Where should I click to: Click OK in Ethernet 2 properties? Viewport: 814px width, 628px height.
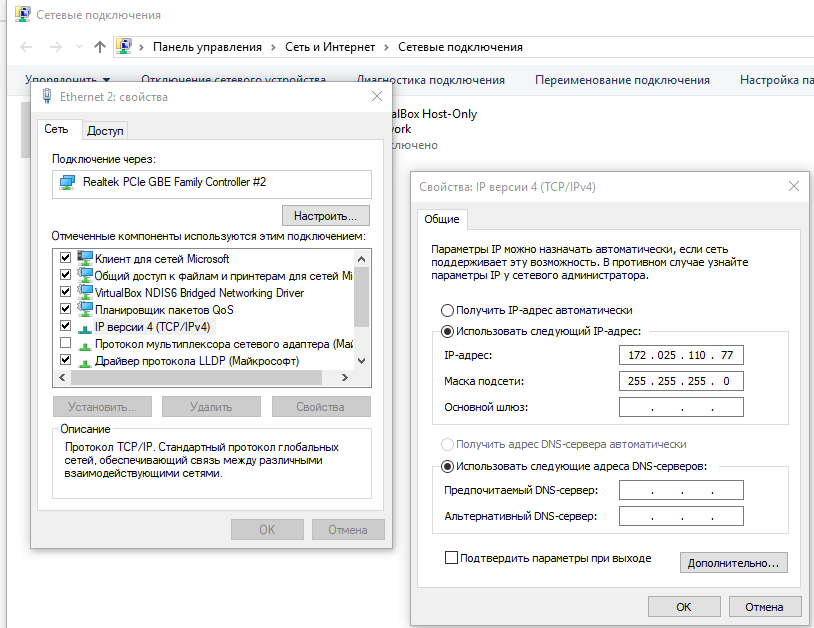[267, 530]
